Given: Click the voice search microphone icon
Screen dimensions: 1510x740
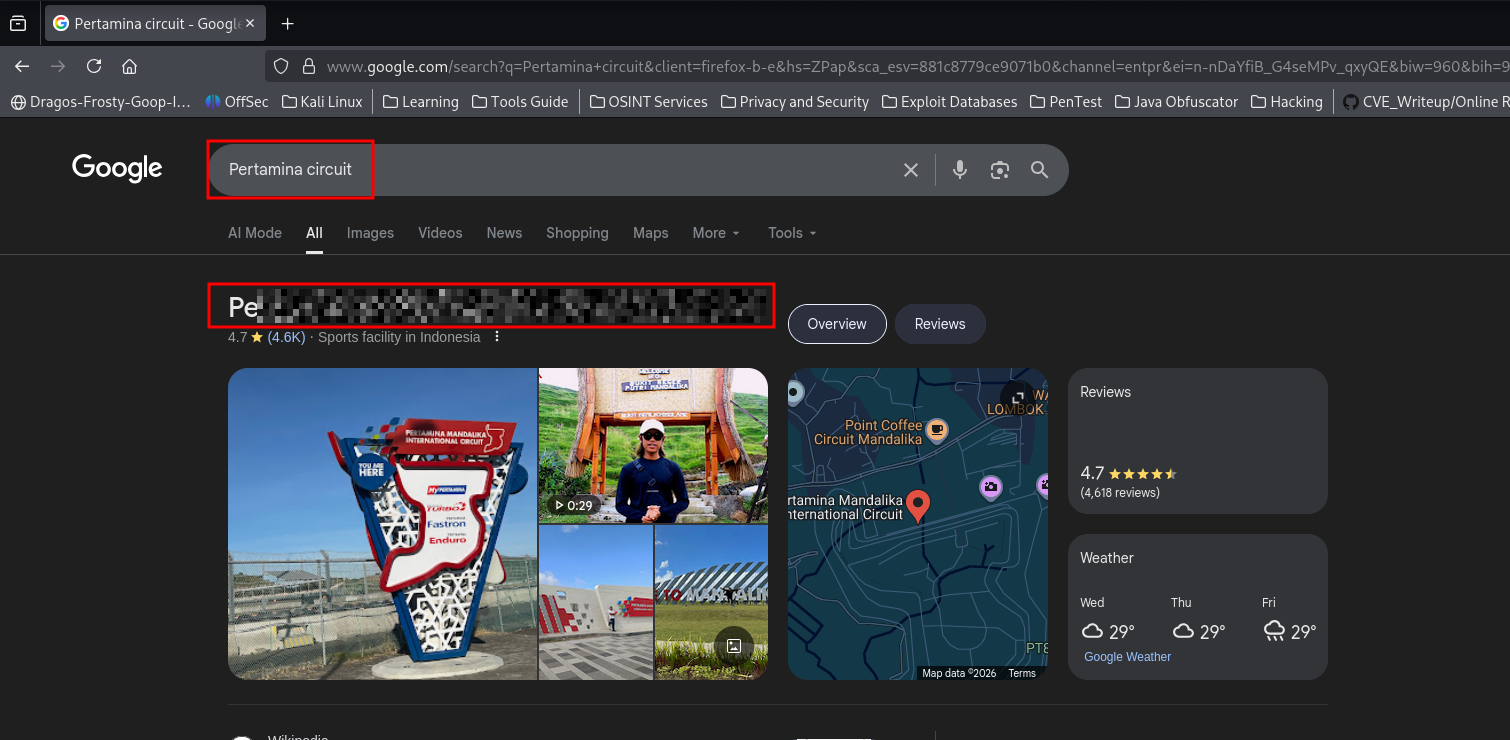Looking at the screenshot, I should click(x=959, y=170).
